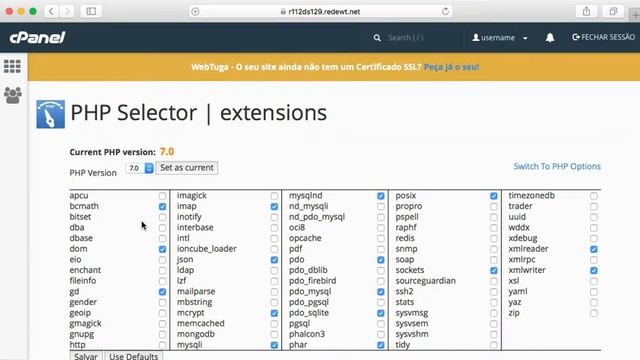Uncheck the dom extension
This screenshot has width=640, height=360.
click(x=162, y=249)
